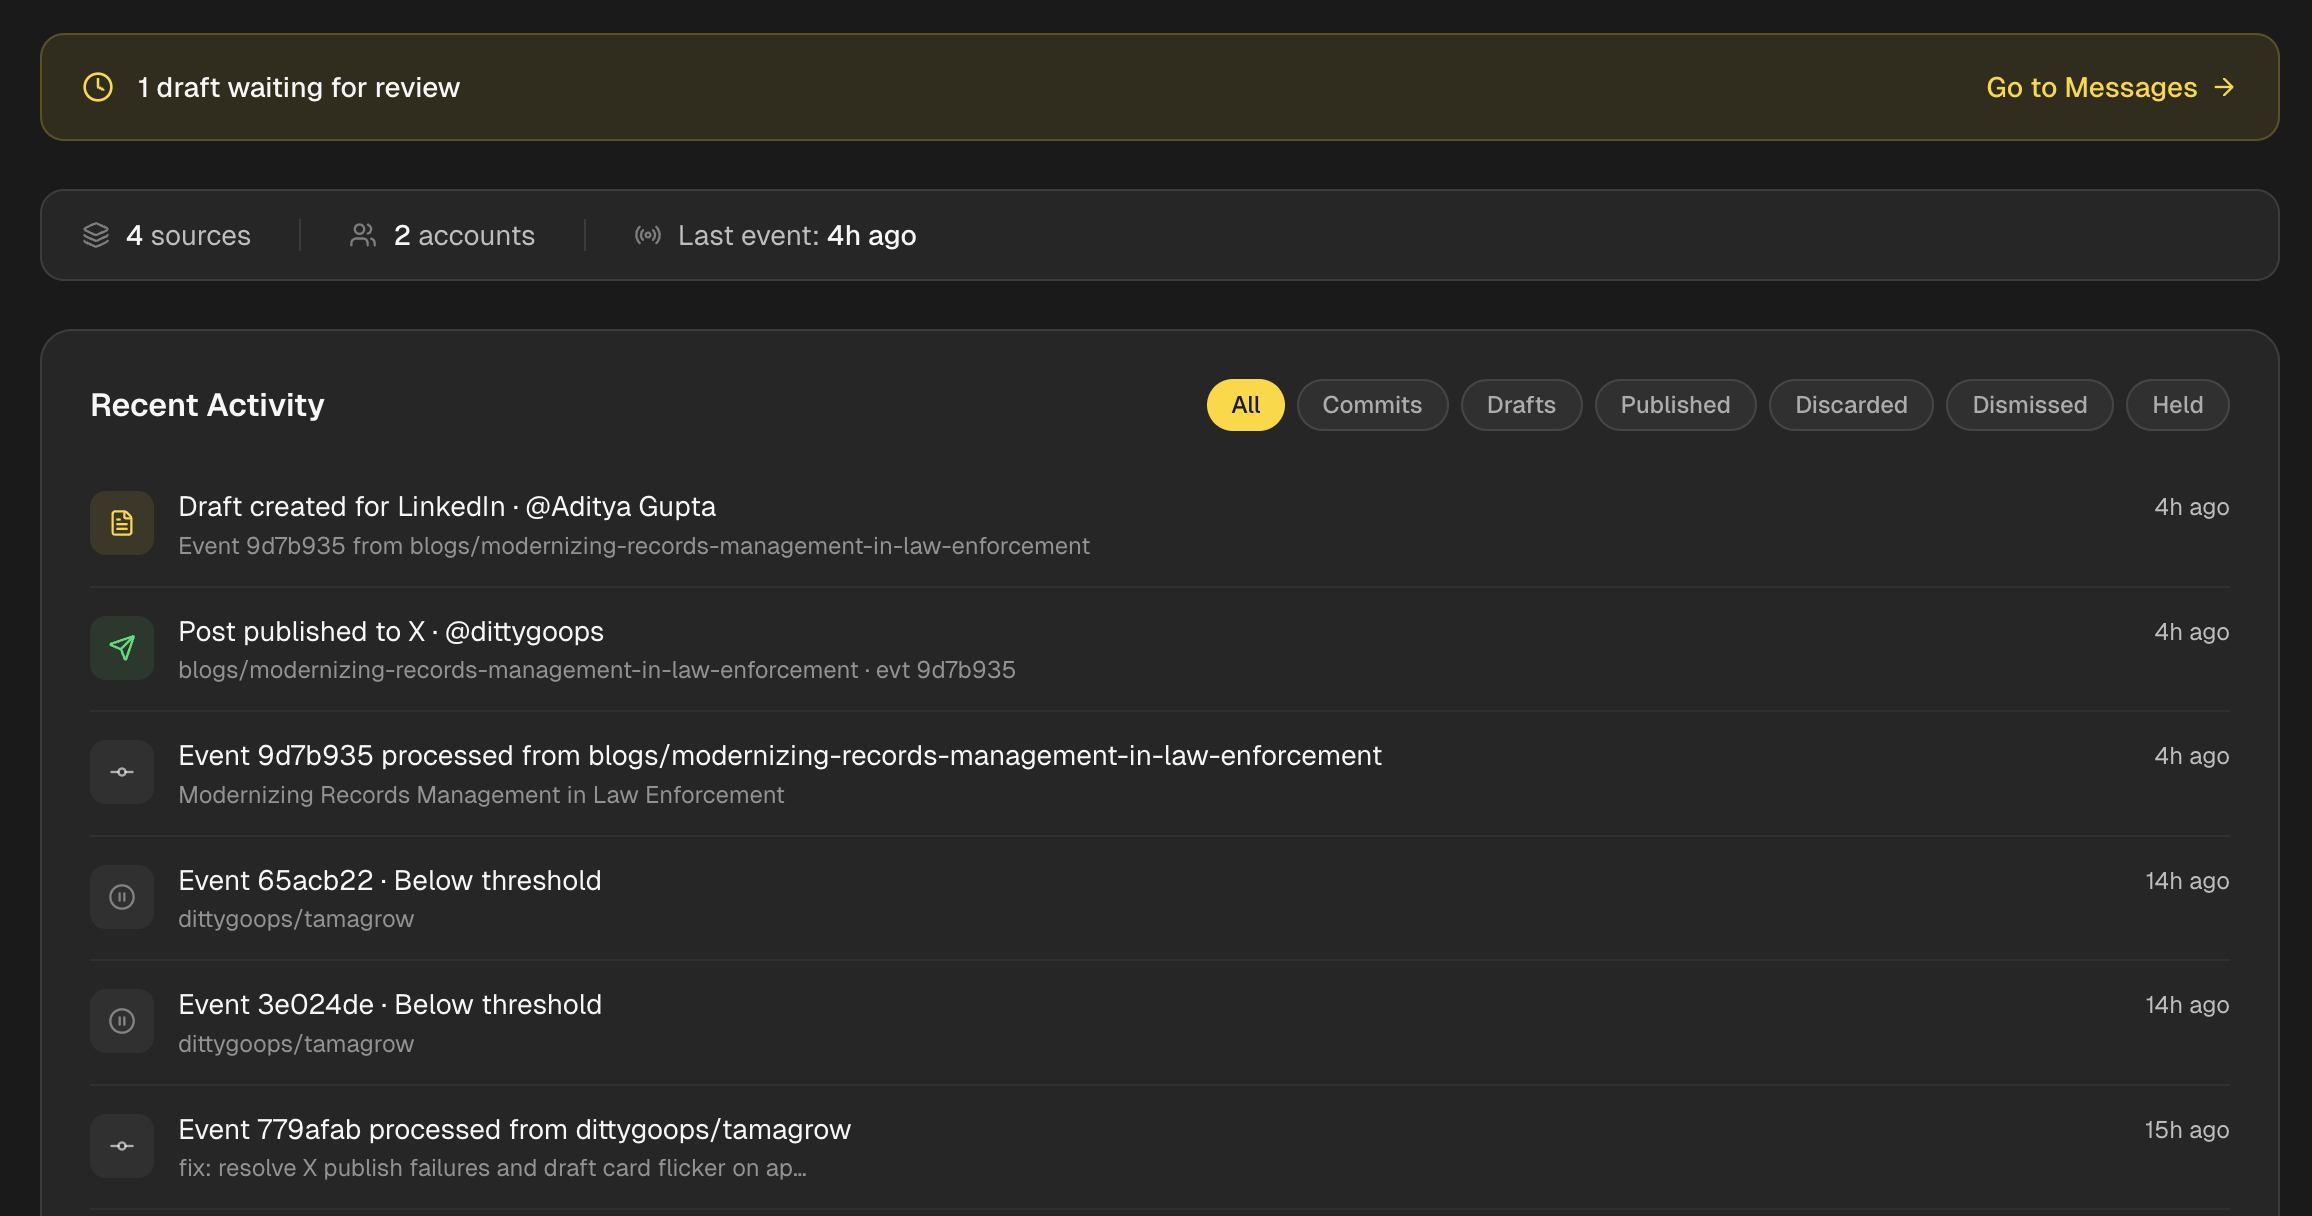The width and height of the screenshot is (2312, 1216).
Task: Open Post published to X entry
Action: point(391,632)
